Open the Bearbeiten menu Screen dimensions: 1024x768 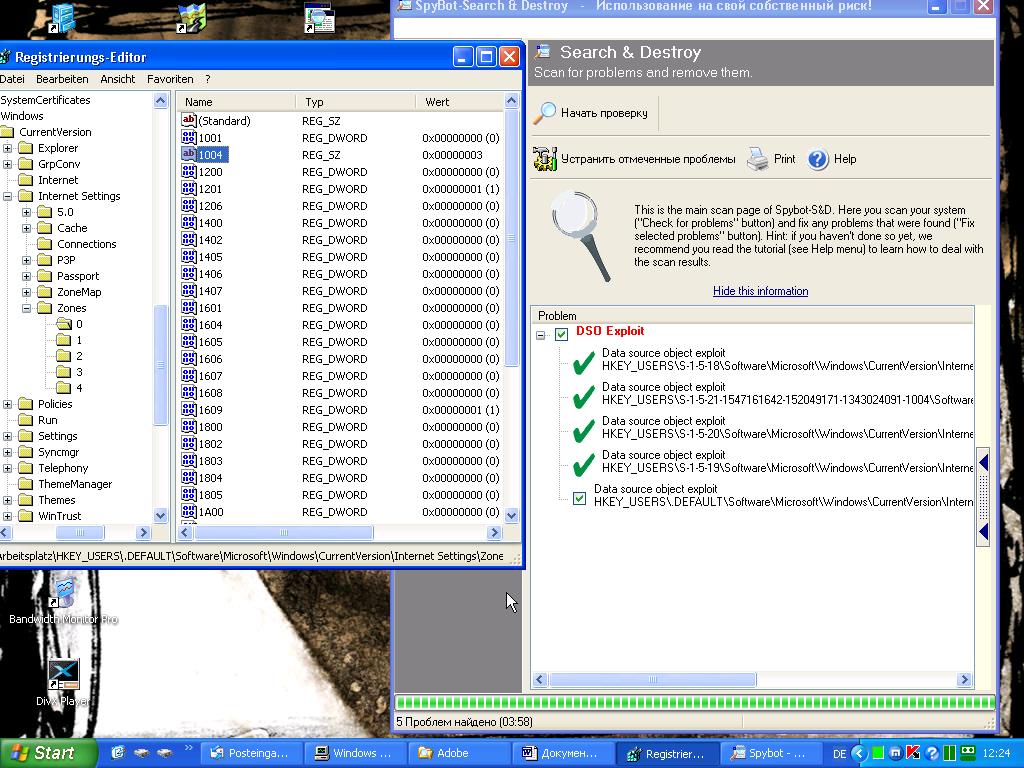pyautogui.click(x=62, y=79)
